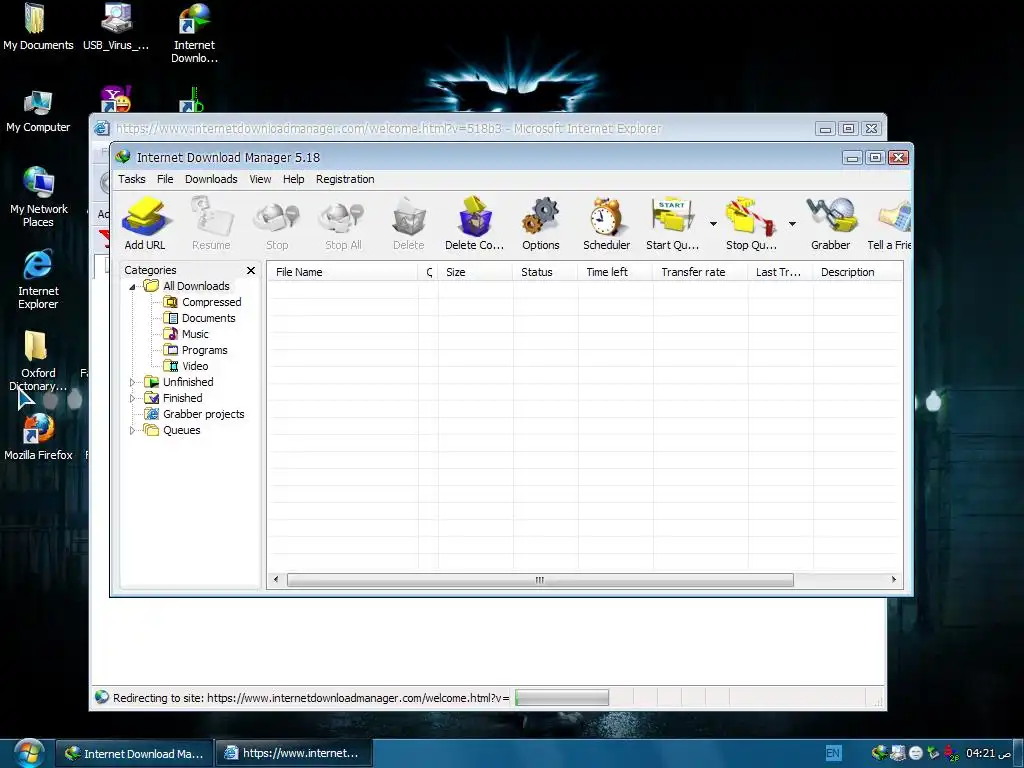This screenshot has height=768, width=1024.
Task: Select the Video category
Action: click(195, 366)
